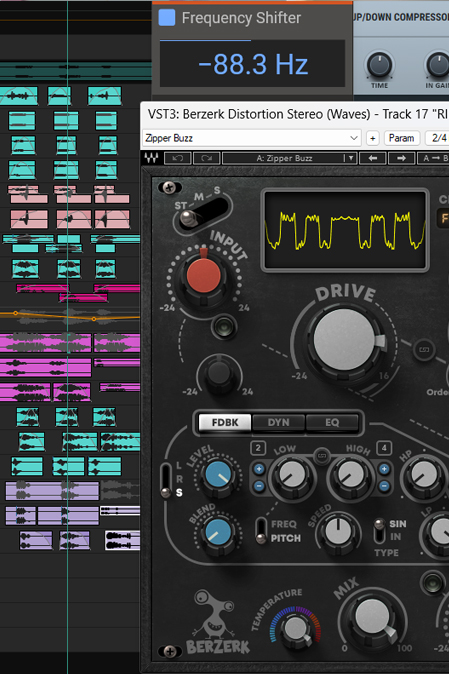This screenshot has width=449, height=674.
Task: Adjust the feedback BLEND knob
Action: pos(218,532)
